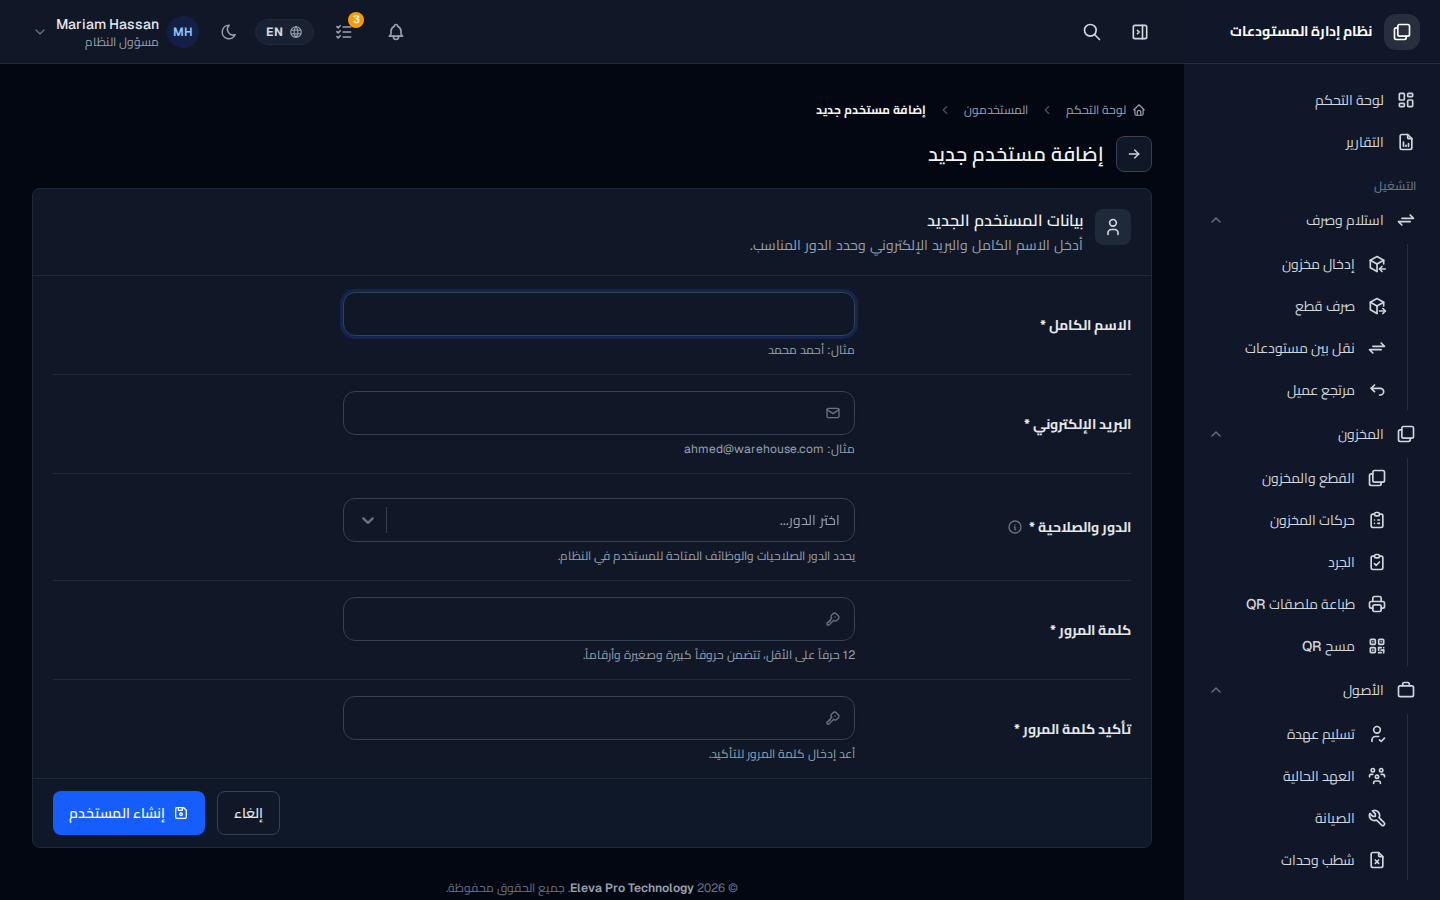Collapse the الأصول sidebar group chevron
Screen dimensions: 1440x900
click(1216, 690)
